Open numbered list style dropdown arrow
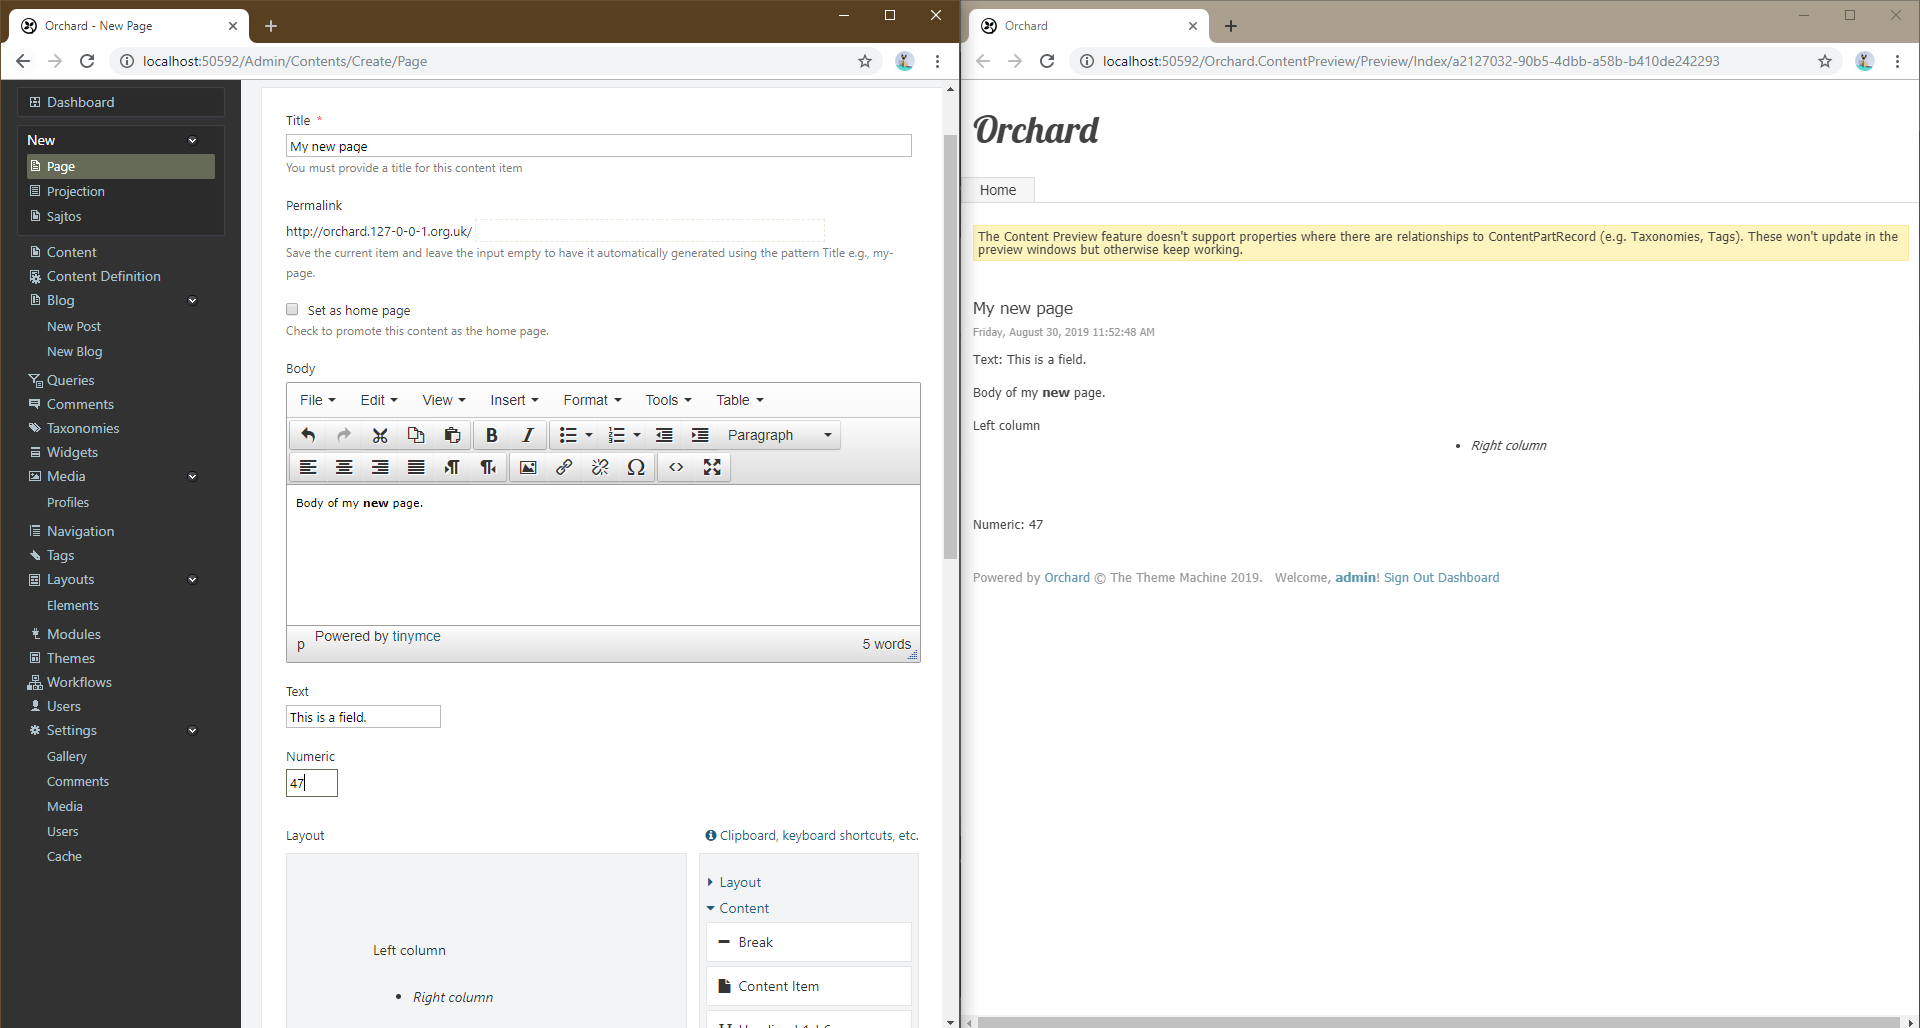1920x1028 pixels. point(637,435)
